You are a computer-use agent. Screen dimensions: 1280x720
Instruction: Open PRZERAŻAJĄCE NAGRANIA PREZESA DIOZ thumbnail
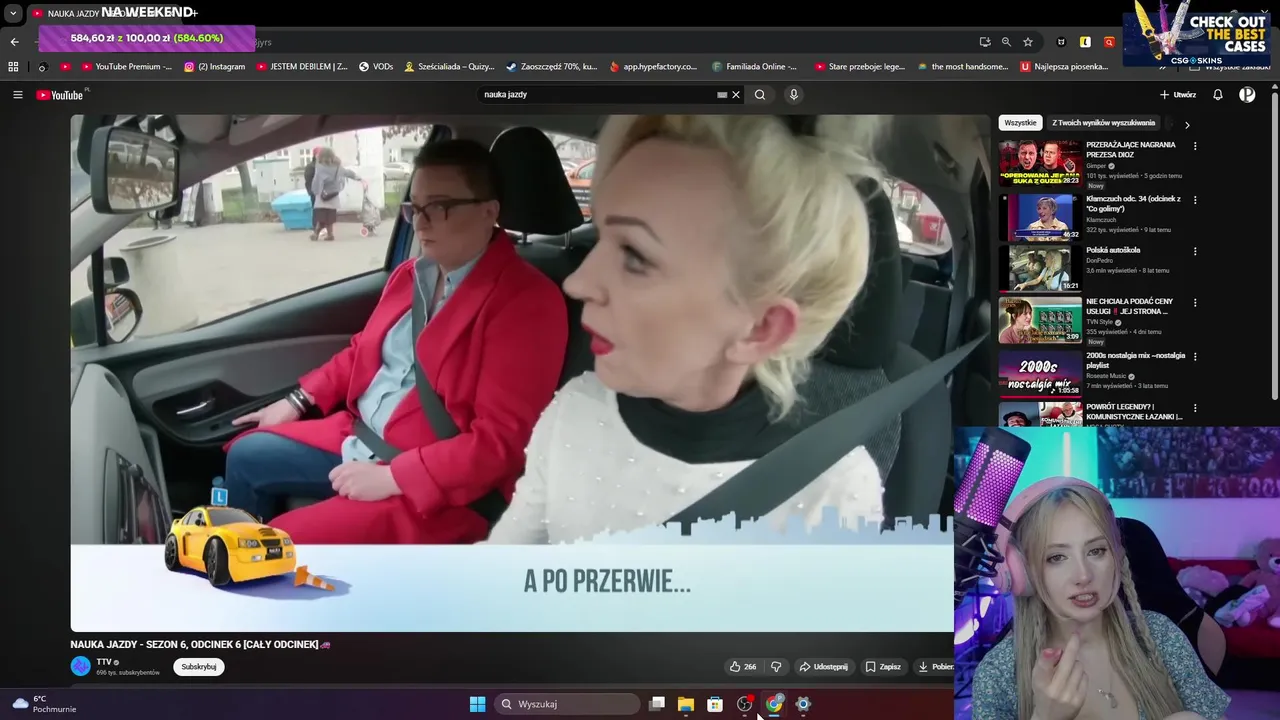(x=1040, y=162)
